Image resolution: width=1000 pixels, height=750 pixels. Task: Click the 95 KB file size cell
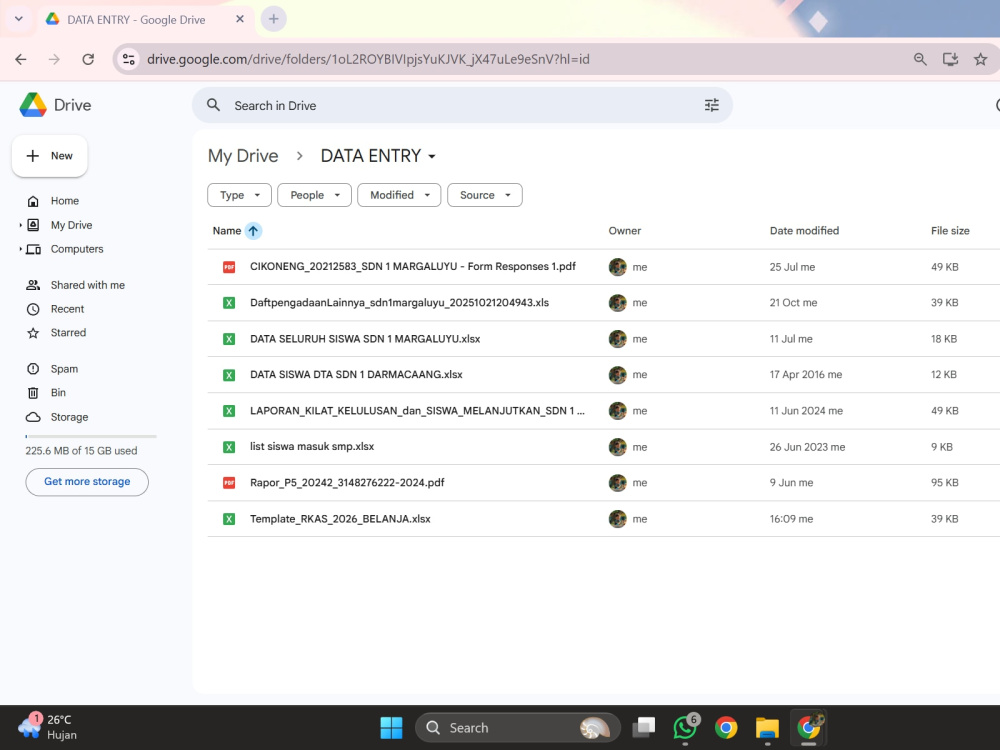(945, 483)
